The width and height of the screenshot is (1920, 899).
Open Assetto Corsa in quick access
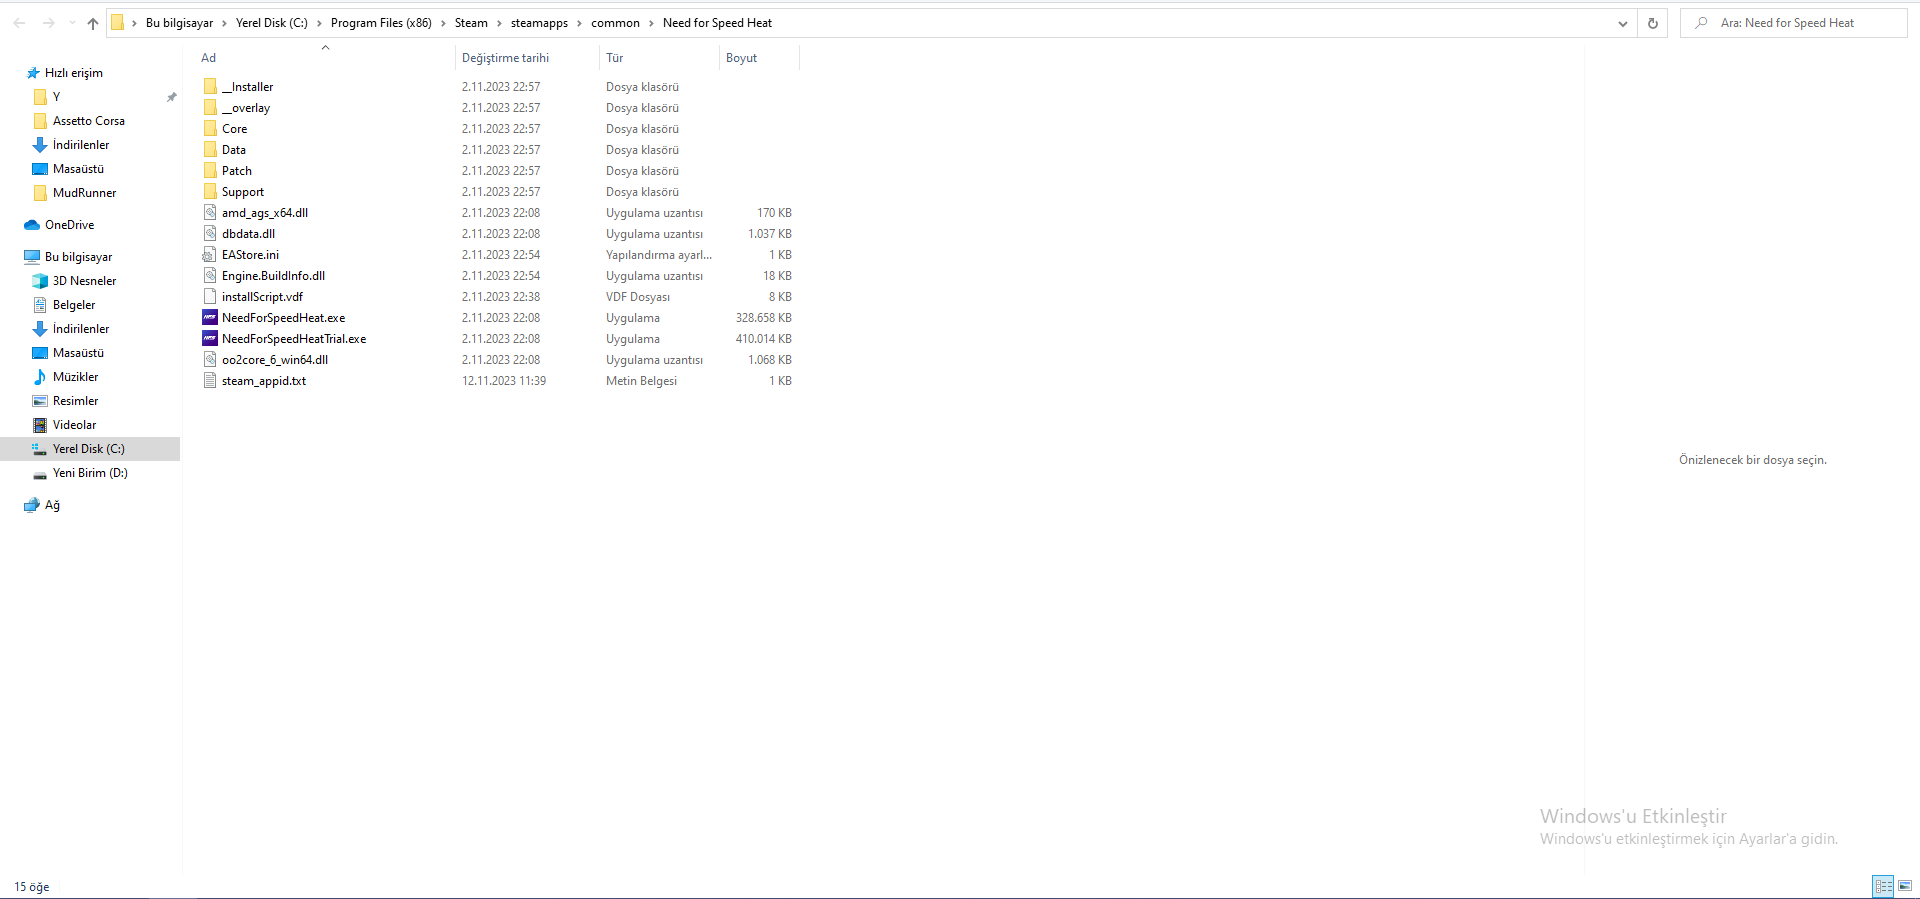click(89, 121)
